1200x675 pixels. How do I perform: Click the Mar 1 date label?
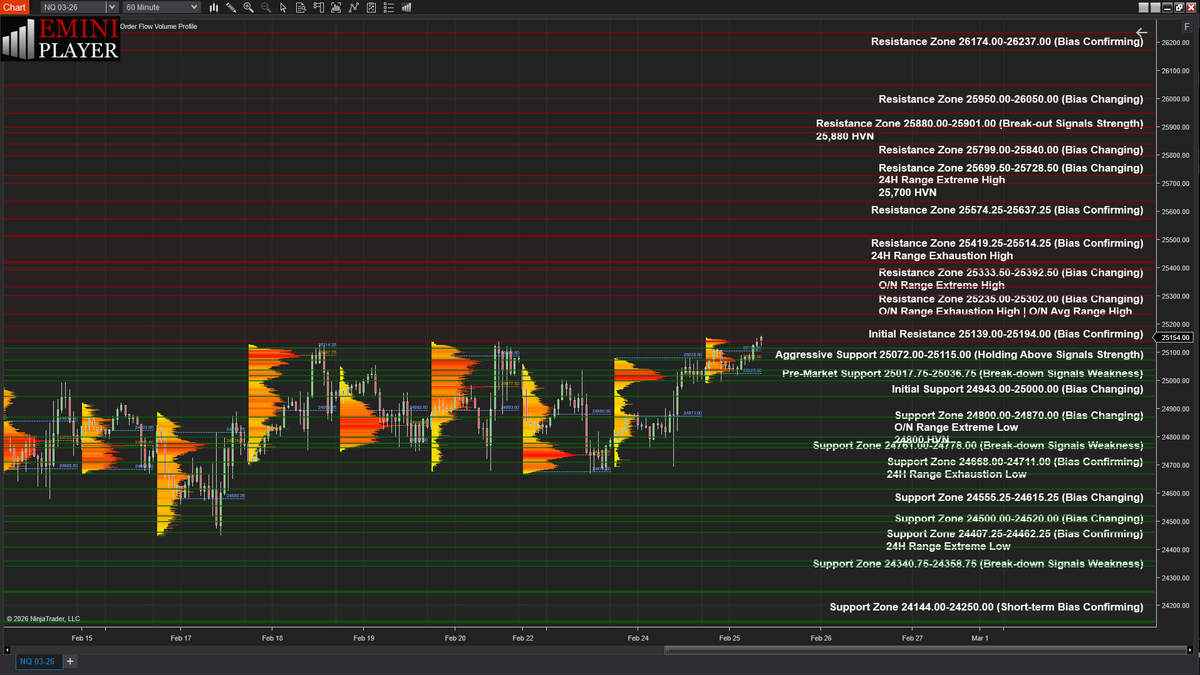(980, 637)
